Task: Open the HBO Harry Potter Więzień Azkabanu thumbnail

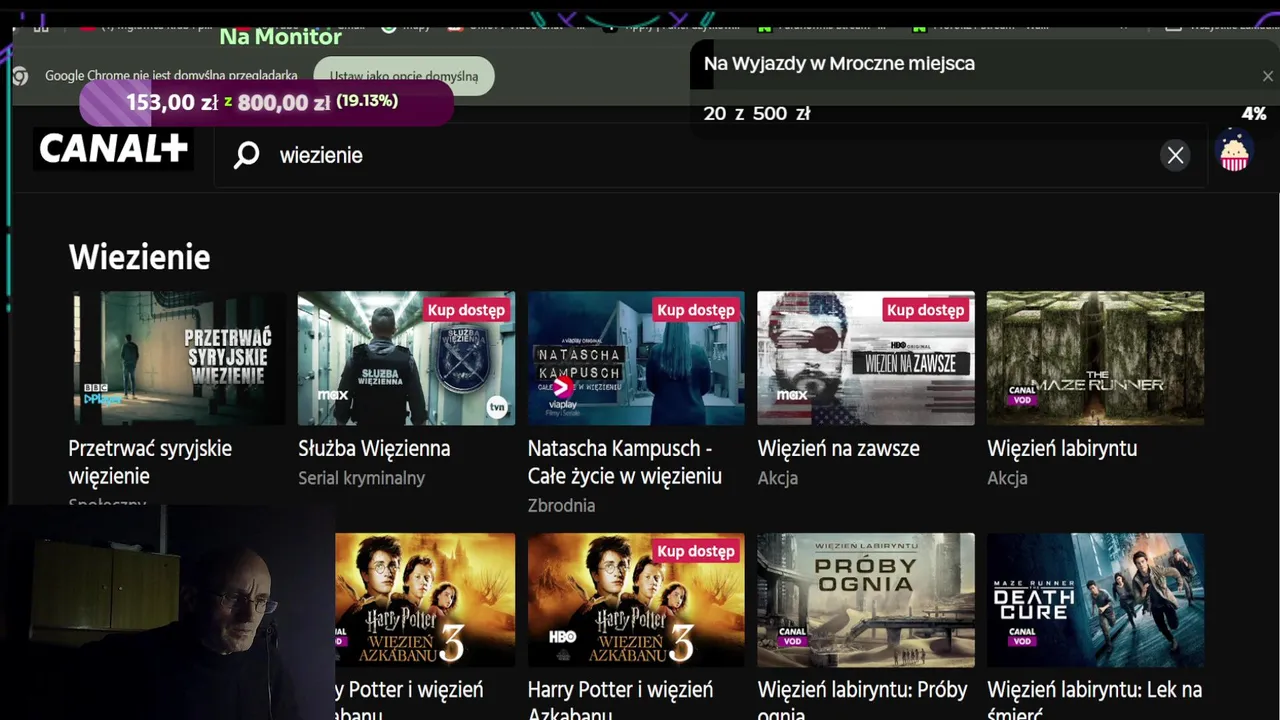Action: (636, 600)
